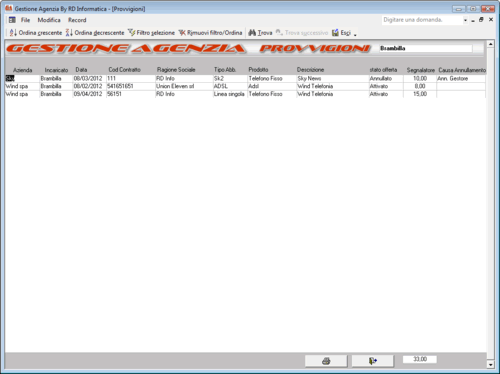Viewport: 500px width, 374px height.
Task: Select the highlighted Sky cell in first row
Action: tap(22, 78)
